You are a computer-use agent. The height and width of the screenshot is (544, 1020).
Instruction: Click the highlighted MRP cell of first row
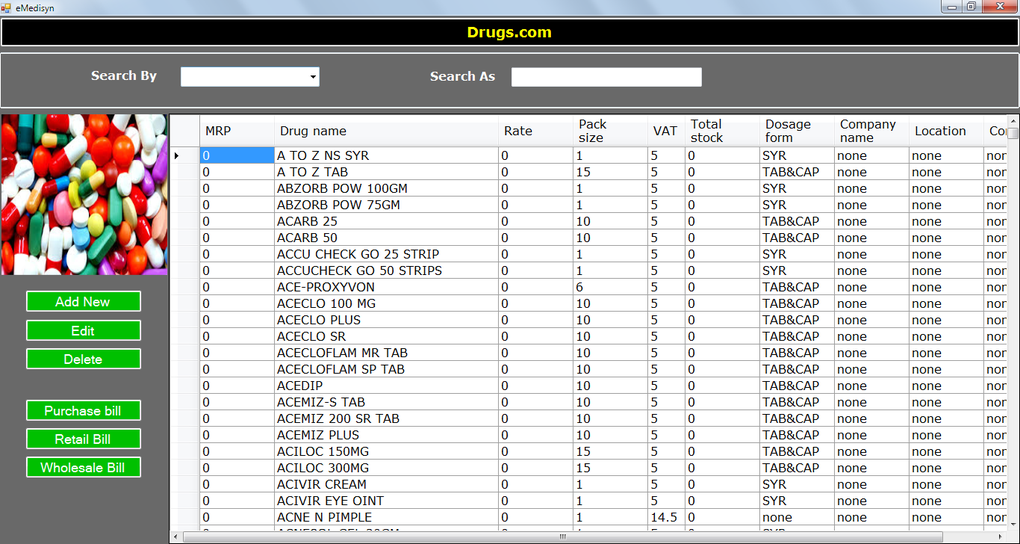coord(237,156)
